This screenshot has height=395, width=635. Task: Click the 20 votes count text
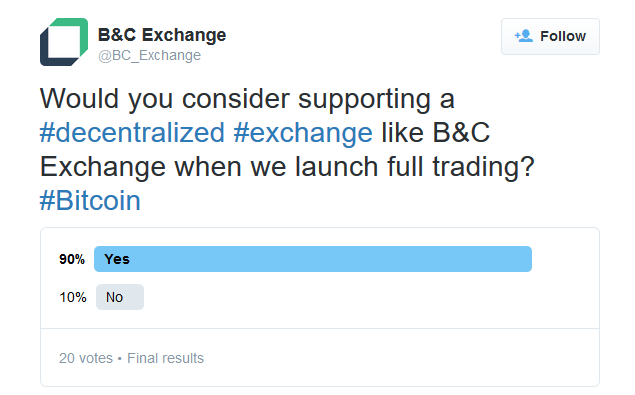(86, 358)
